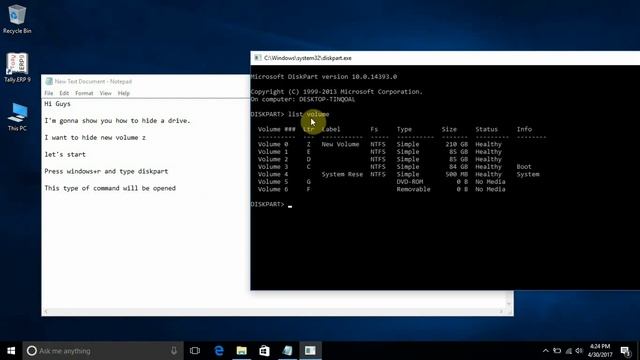
Task: Click the Volume 3 row in diskpart
Action: 395,167
